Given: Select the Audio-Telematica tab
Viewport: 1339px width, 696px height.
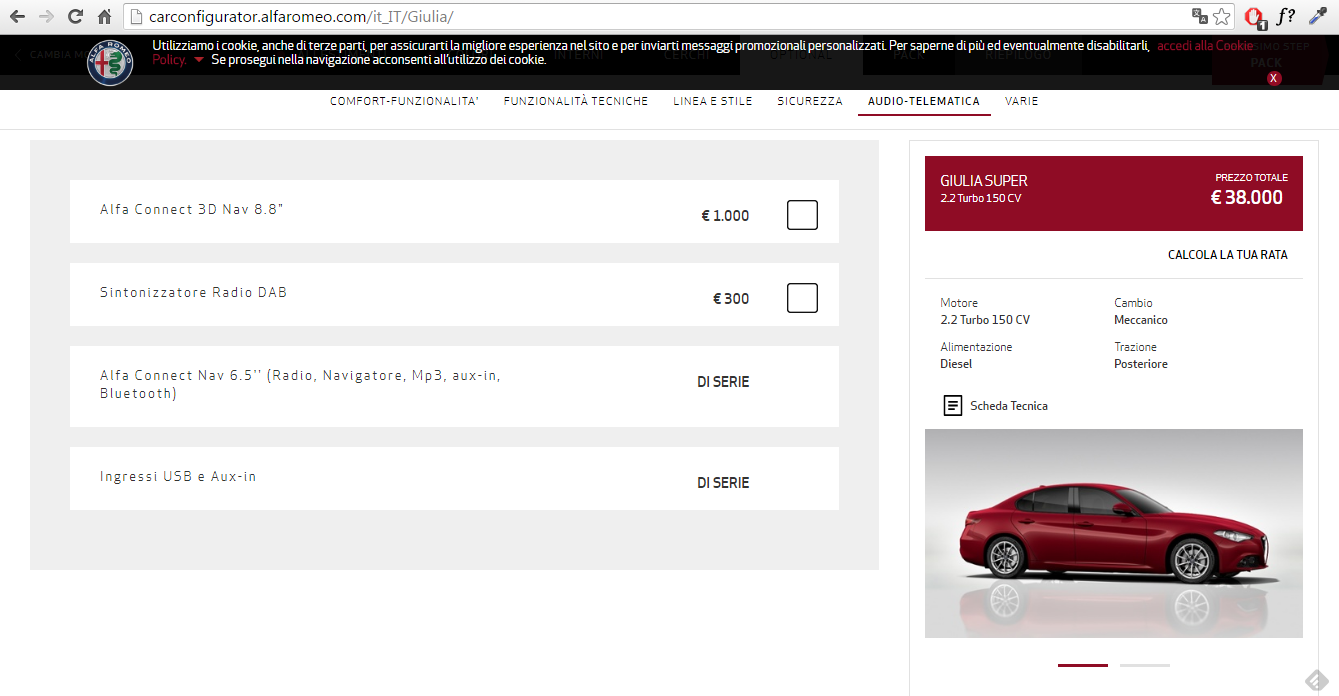Looking at the screenshot, I should point(924,101).
